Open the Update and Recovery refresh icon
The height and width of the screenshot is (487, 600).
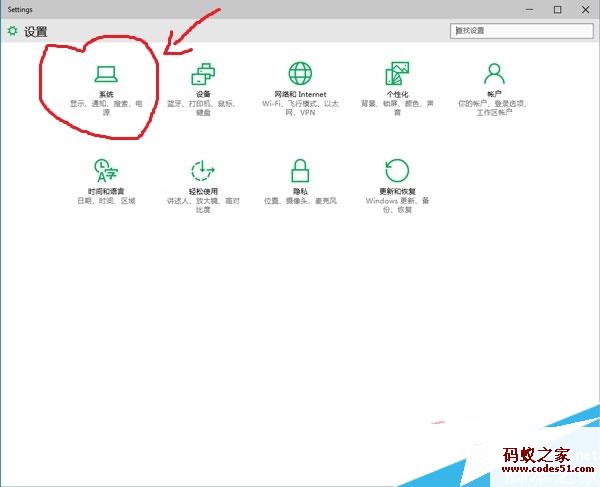pos(397,170)
